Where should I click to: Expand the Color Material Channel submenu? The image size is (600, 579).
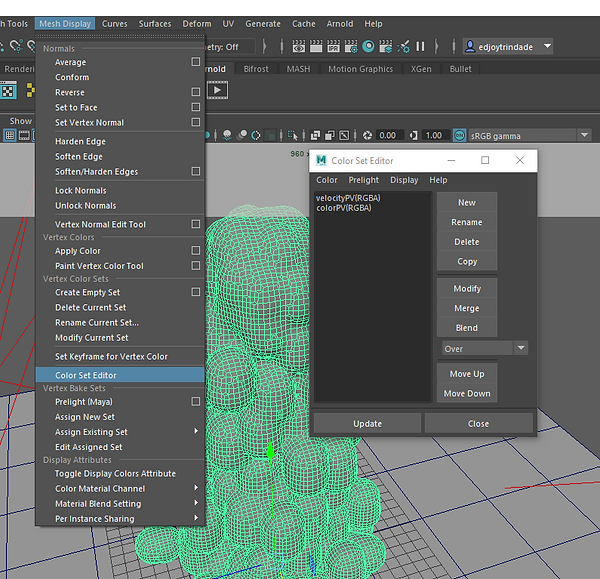point(196,488)
